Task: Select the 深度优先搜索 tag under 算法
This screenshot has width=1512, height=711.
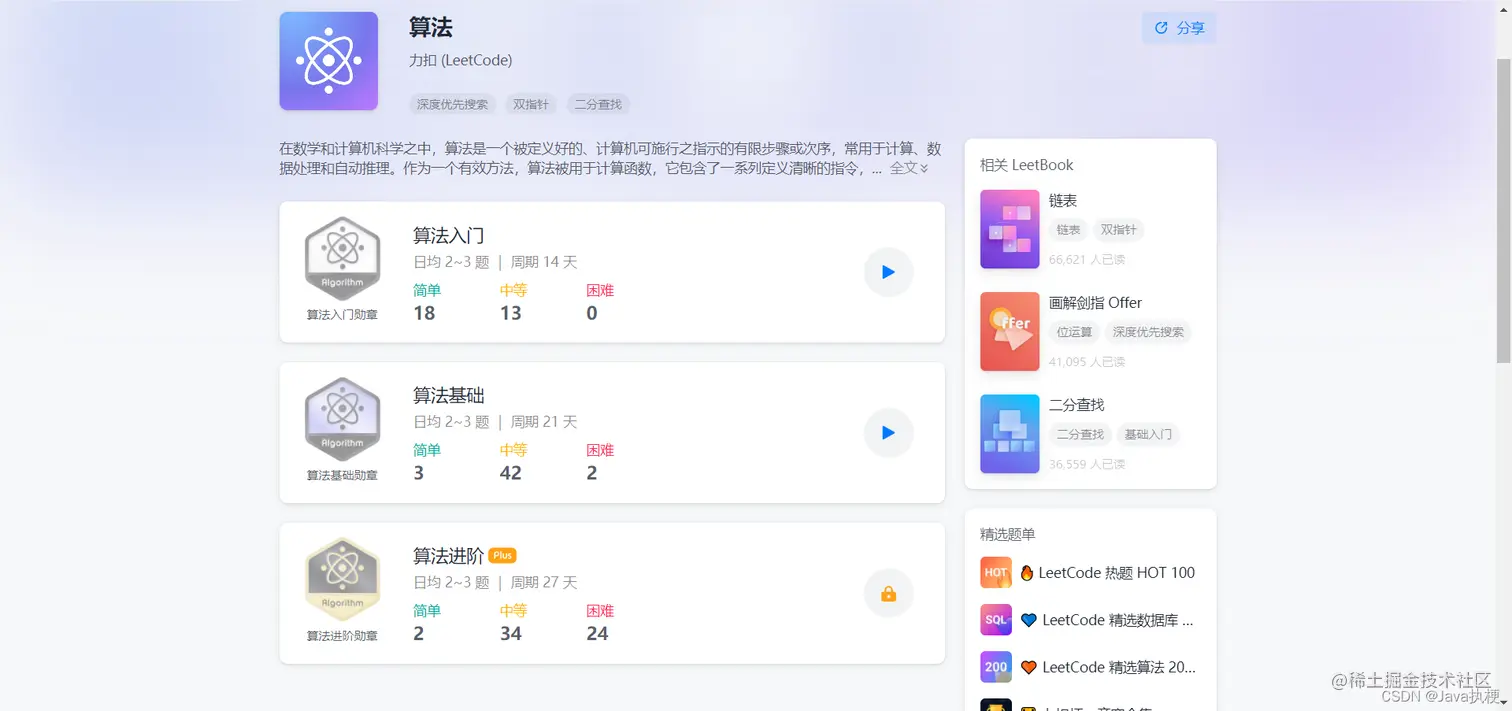Action: (x=453, y=104)
